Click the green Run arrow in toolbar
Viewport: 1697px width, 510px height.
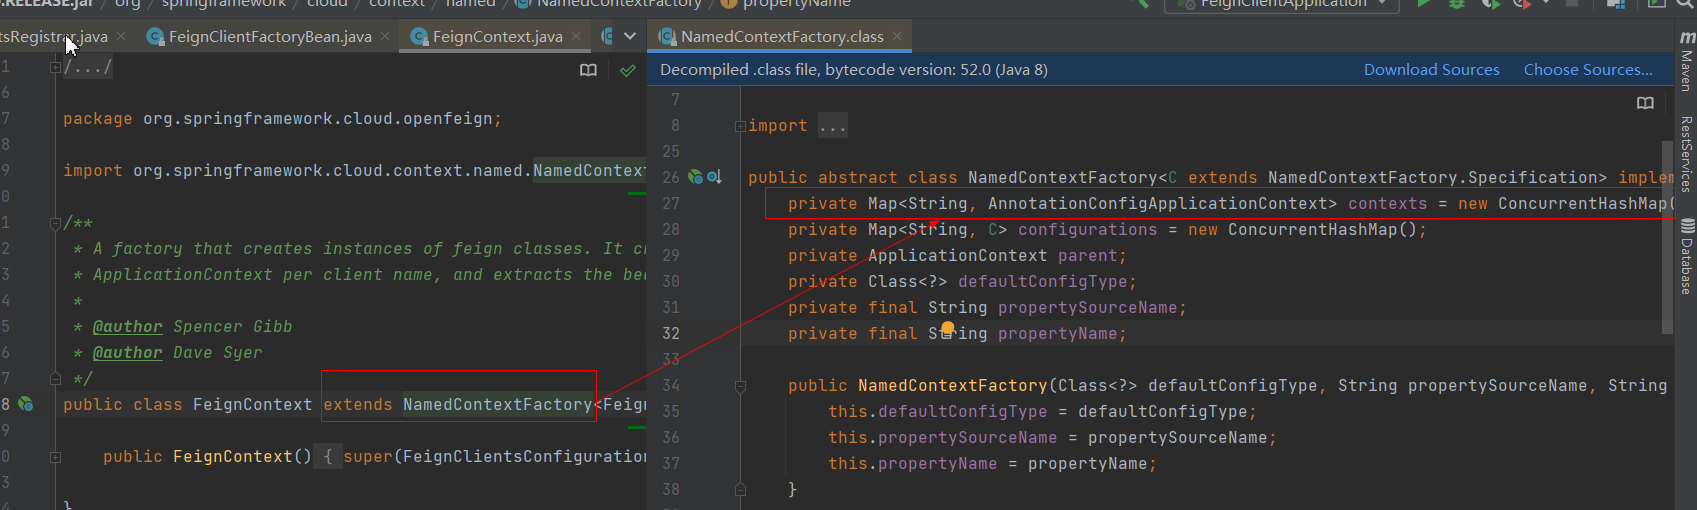(1423, 3)
